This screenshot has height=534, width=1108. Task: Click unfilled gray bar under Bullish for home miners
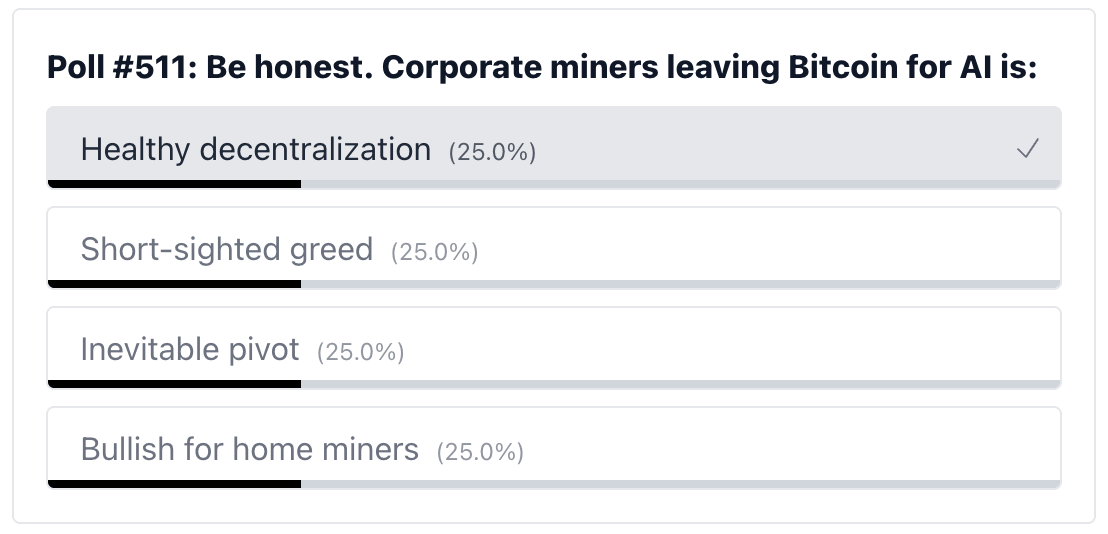[x=680, y=484]
